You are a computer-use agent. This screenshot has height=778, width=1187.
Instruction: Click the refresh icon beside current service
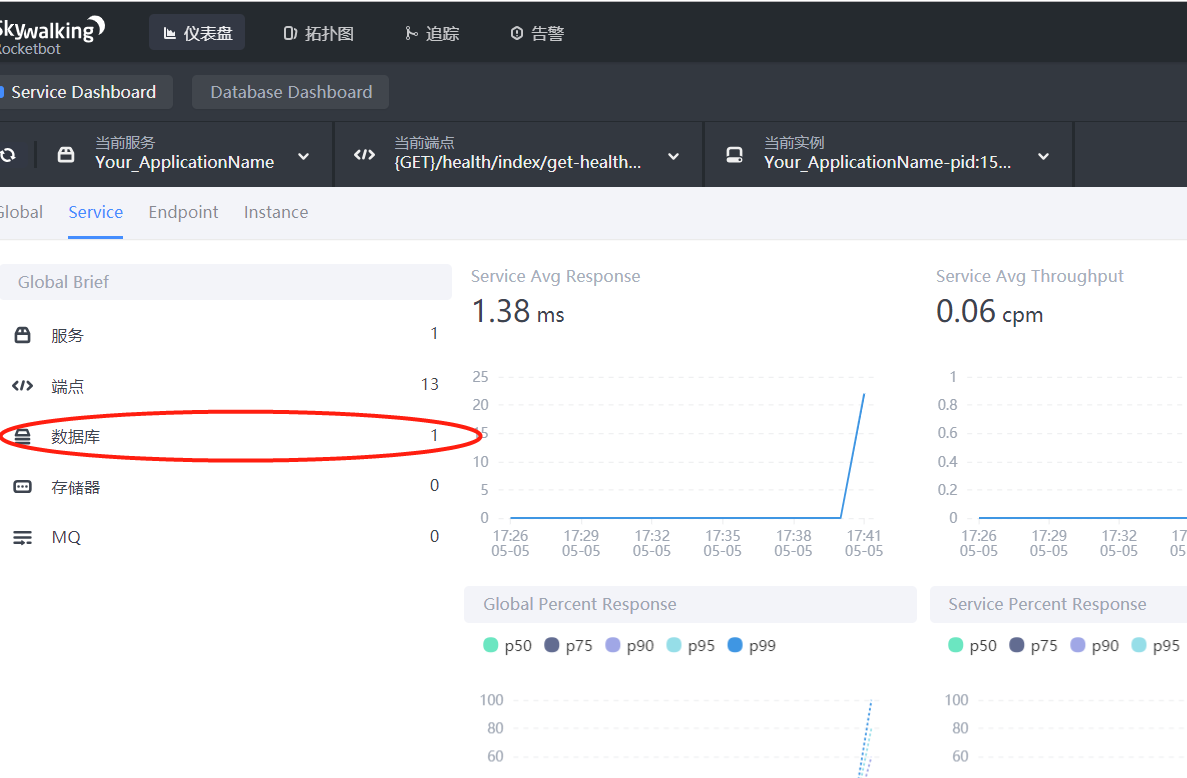[8, 155]
